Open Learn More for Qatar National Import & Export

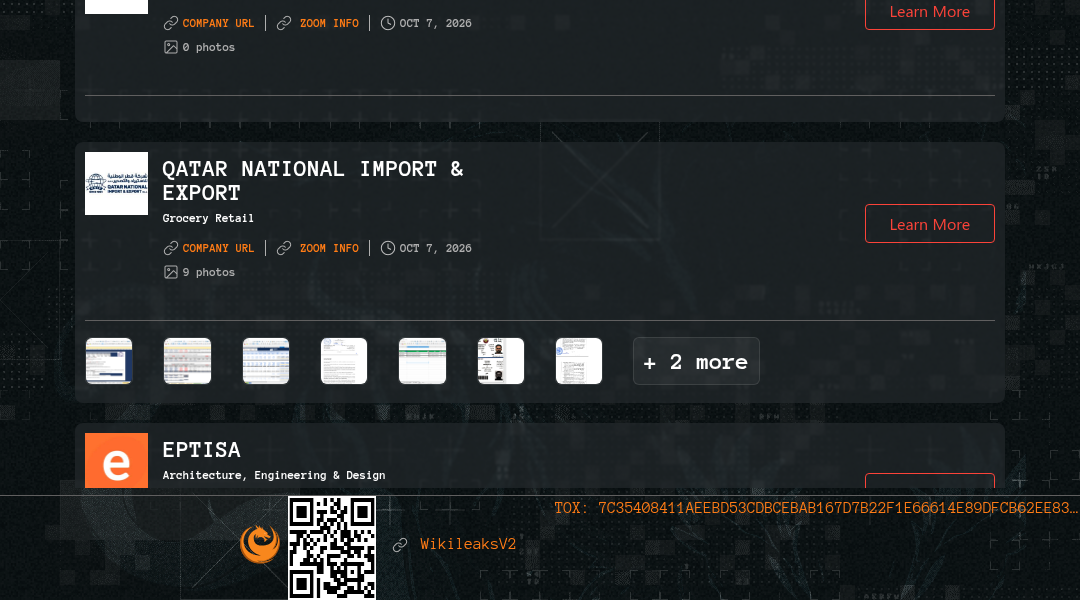[929, 224]
